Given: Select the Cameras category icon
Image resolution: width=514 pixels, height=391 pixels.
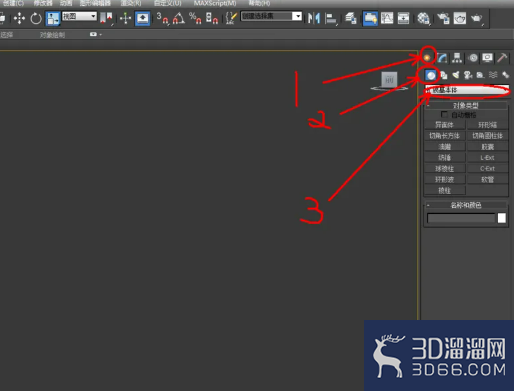Looking at the screenshot, I should coord(468,75).
